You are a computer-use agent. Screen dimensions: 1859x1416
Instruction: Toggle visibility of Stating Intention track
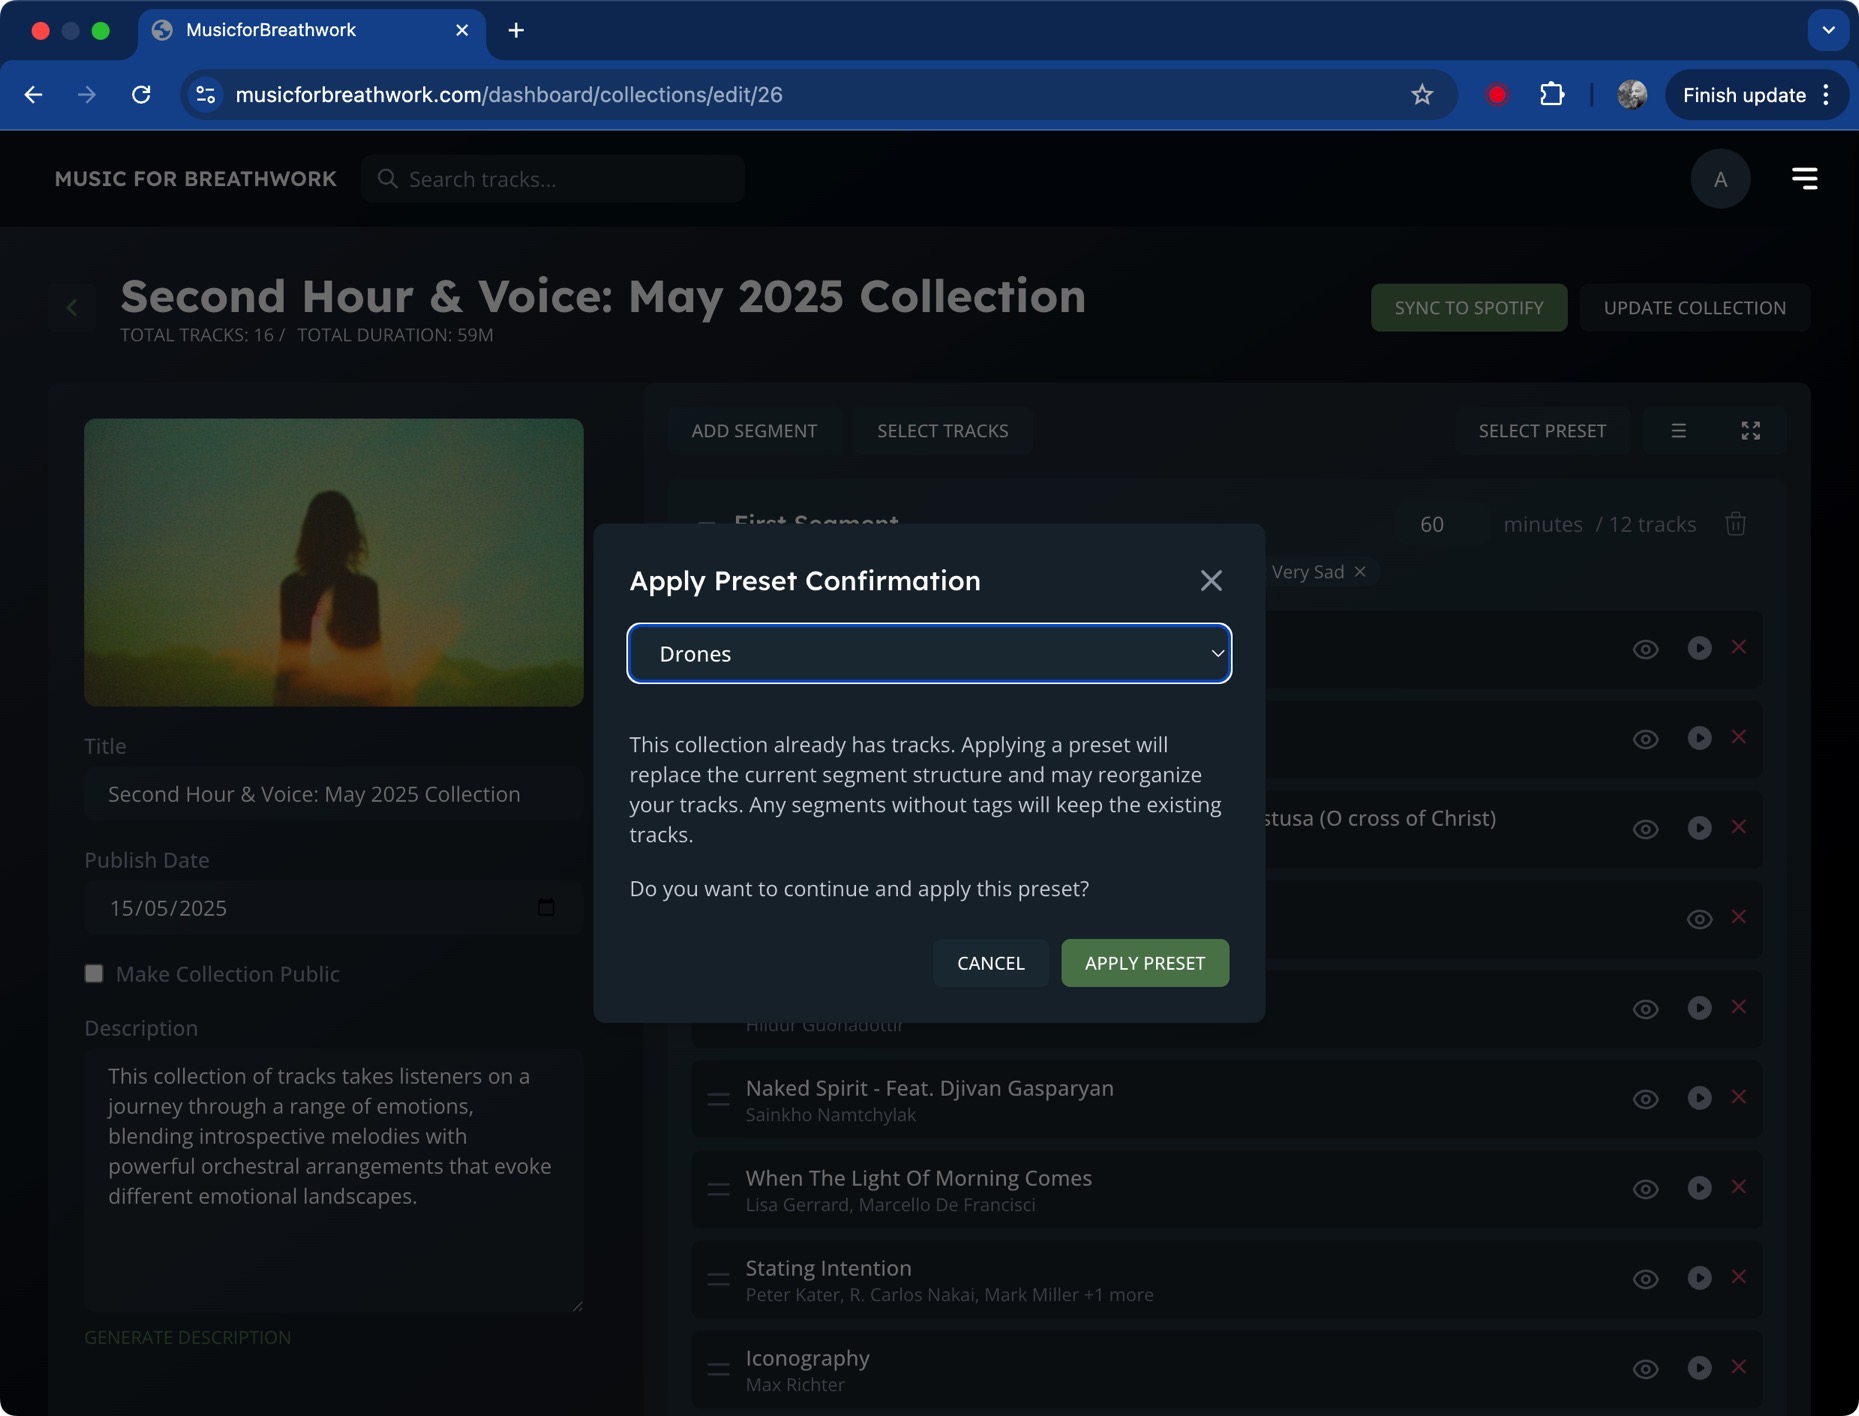point(1645,1279)
